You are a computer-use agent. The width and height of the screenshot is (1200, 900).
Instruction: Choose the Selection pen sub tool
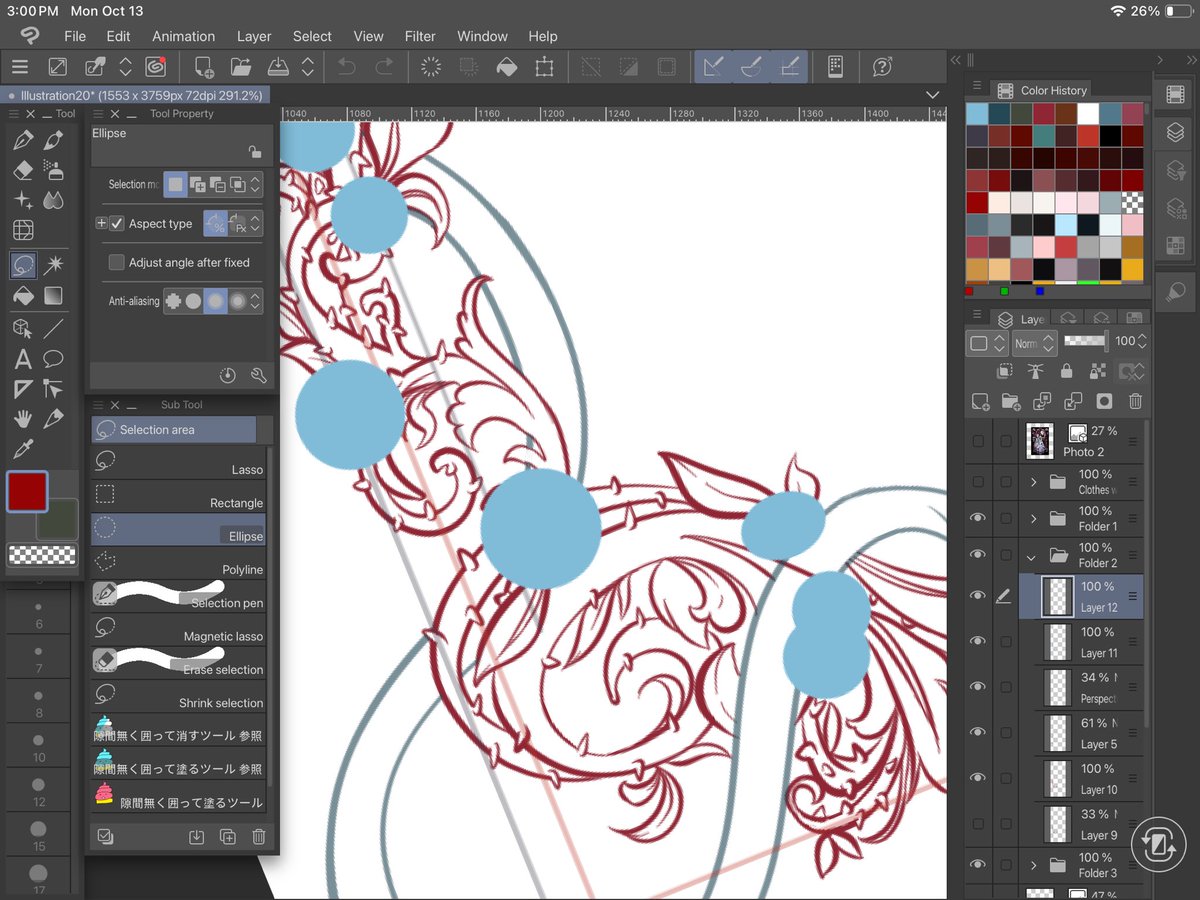tap(179, 596)
